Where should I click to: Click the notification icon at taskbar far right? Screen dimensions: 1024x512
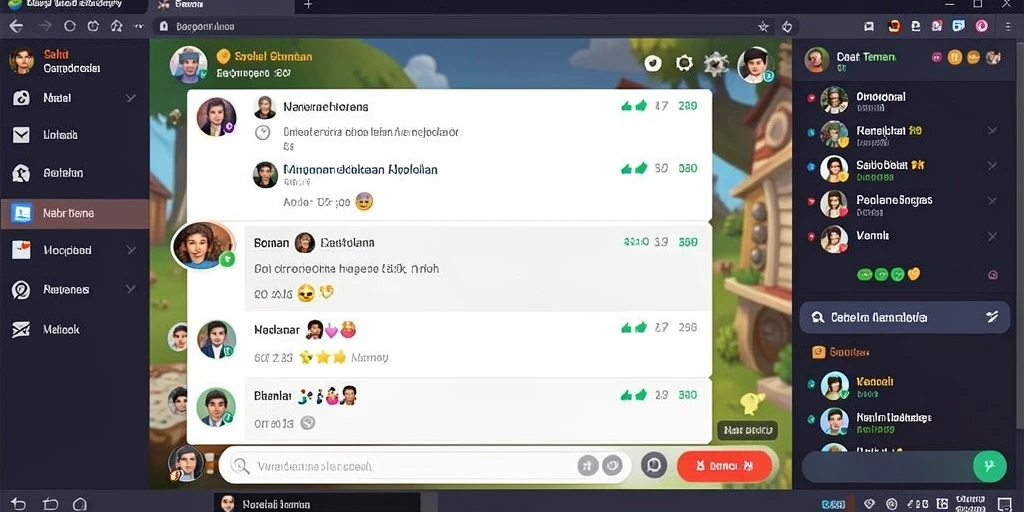click(1006, 503)
